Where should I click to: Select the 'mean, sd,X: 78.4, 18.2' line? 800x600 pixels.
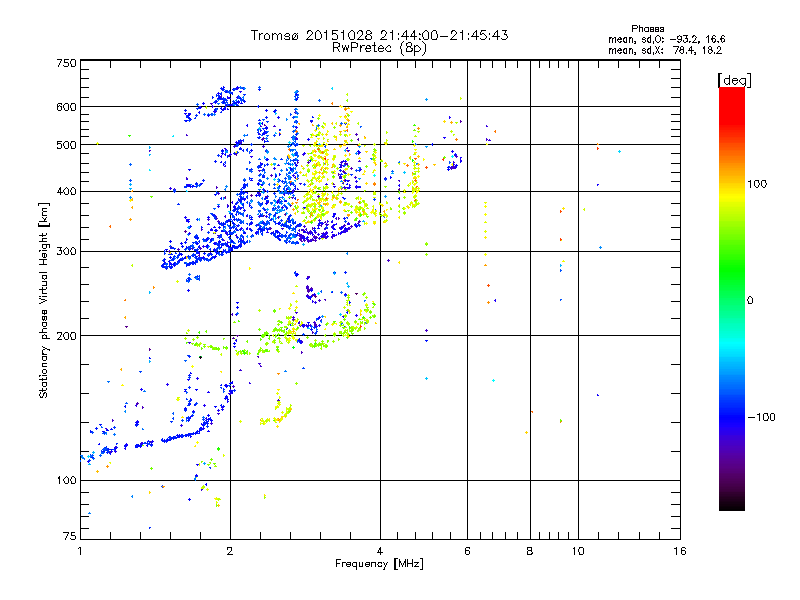(x=665, y=50)
